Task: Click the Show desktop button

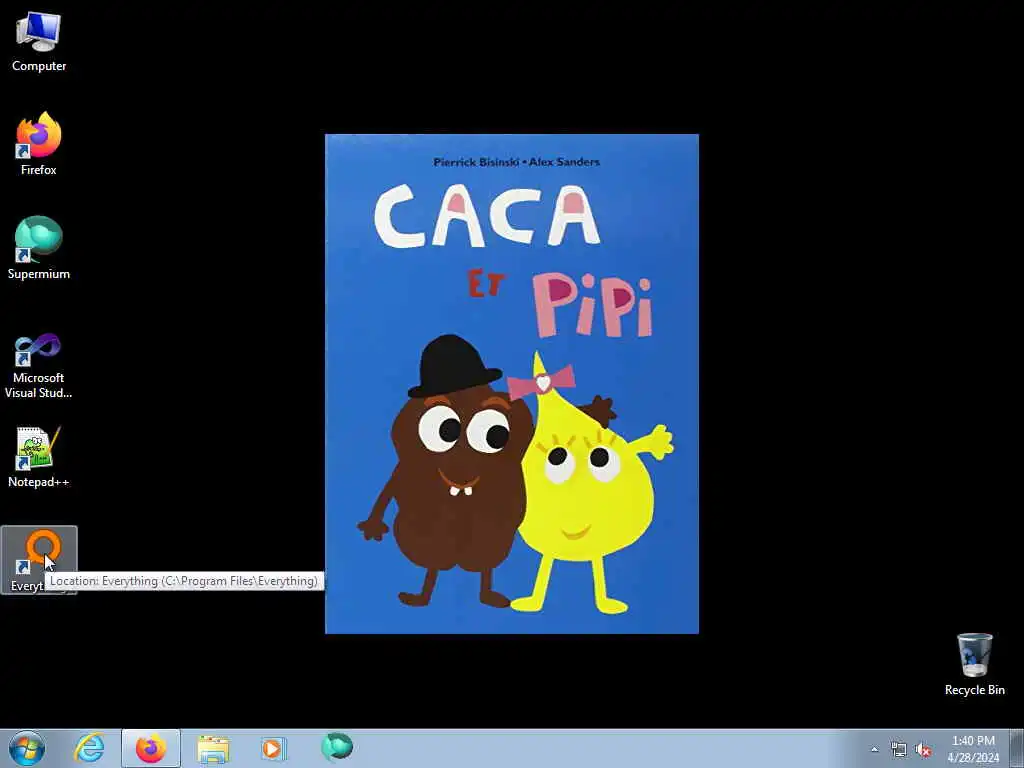Action: pos(1017,748)
